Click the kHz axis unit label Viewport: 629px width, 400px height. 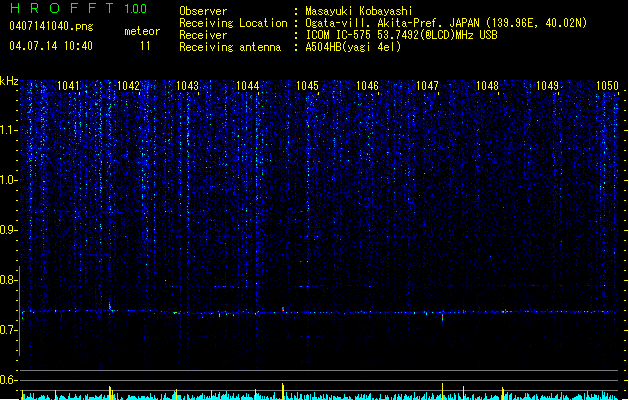tap(9, 81)
